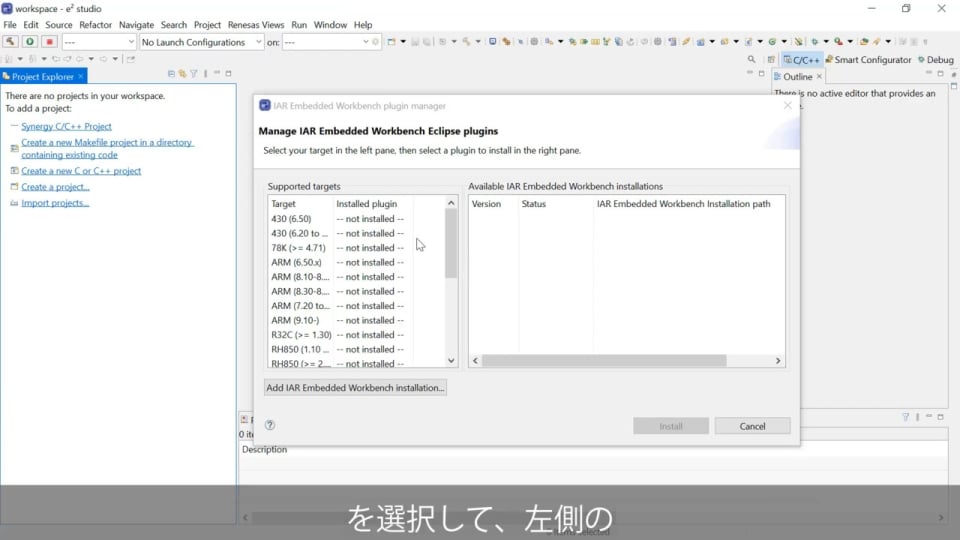Click installations list scroll left arrow

(475, 361)
